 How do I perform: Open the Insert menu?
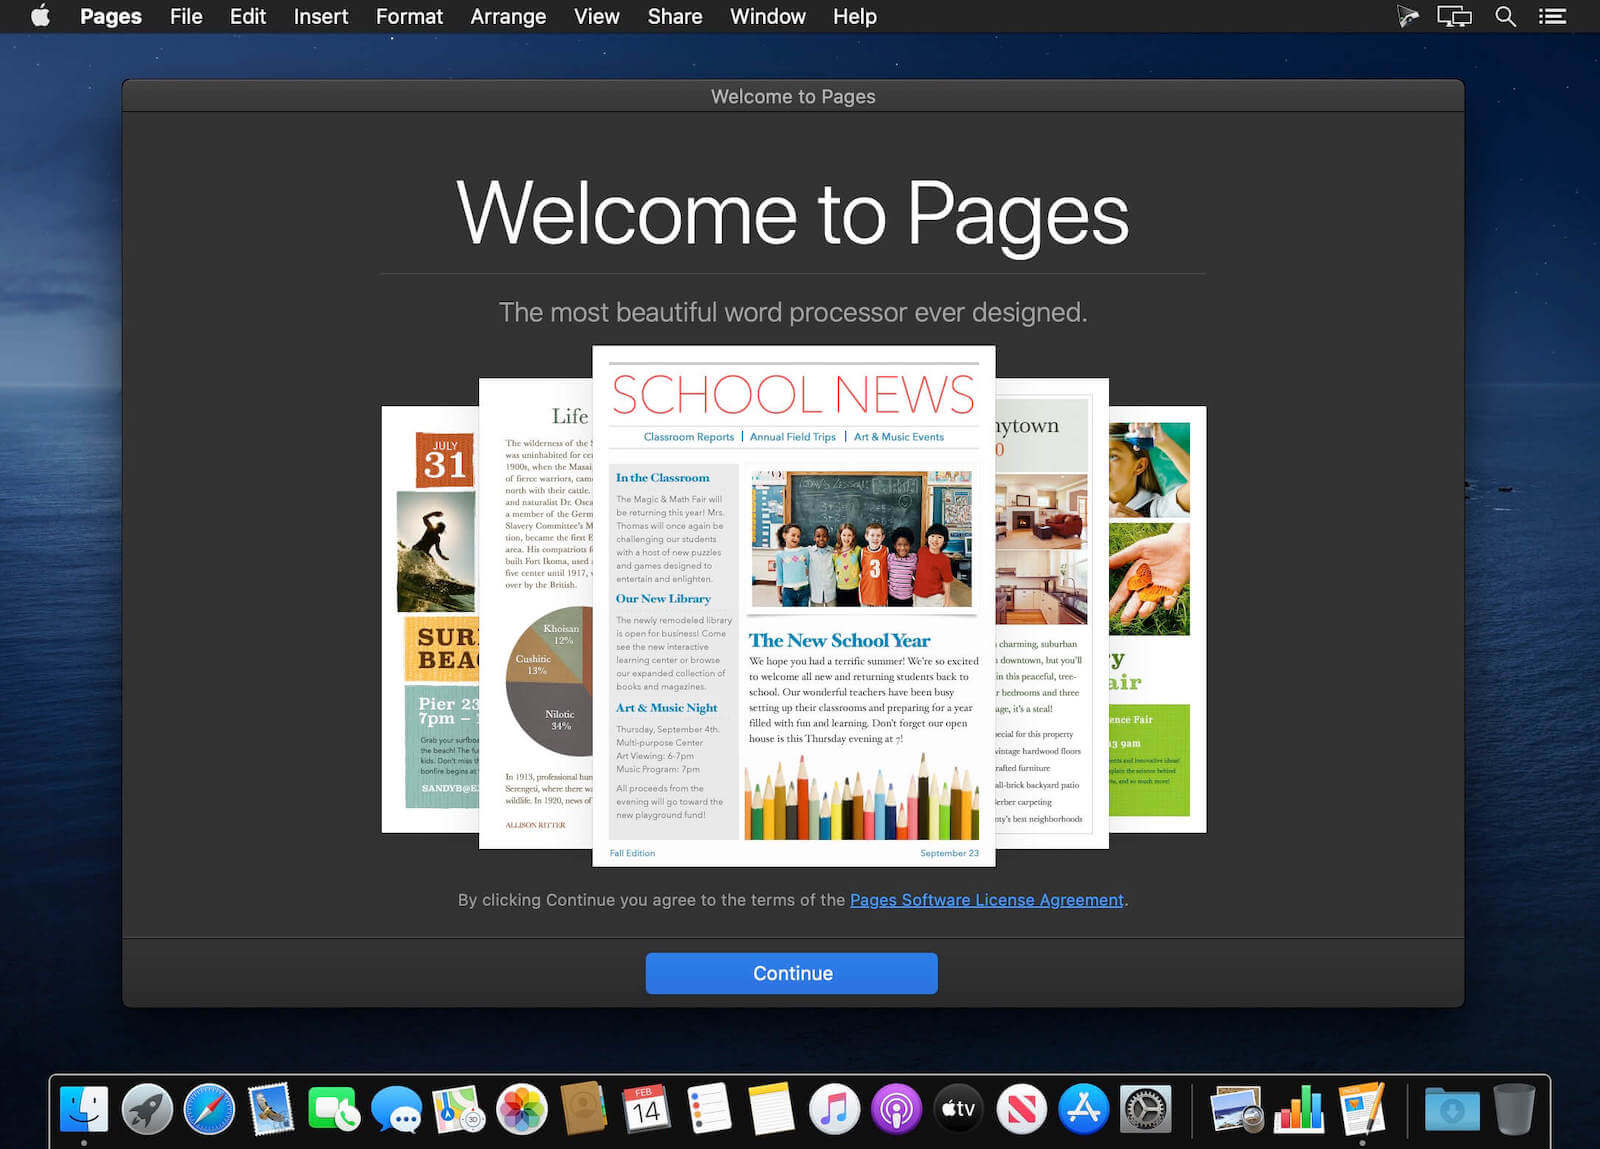tap(321, 16)
